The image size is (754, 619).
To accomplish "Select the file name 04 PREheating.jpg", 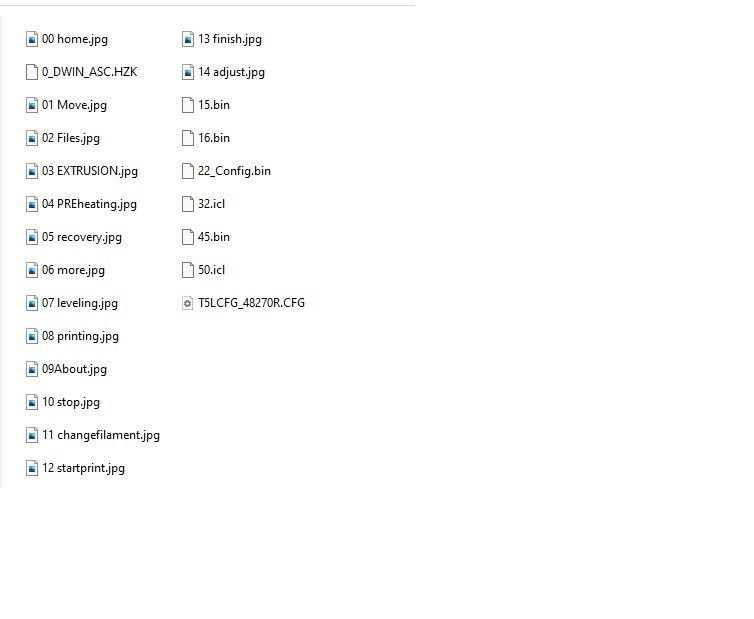I will tap(89, 204).
